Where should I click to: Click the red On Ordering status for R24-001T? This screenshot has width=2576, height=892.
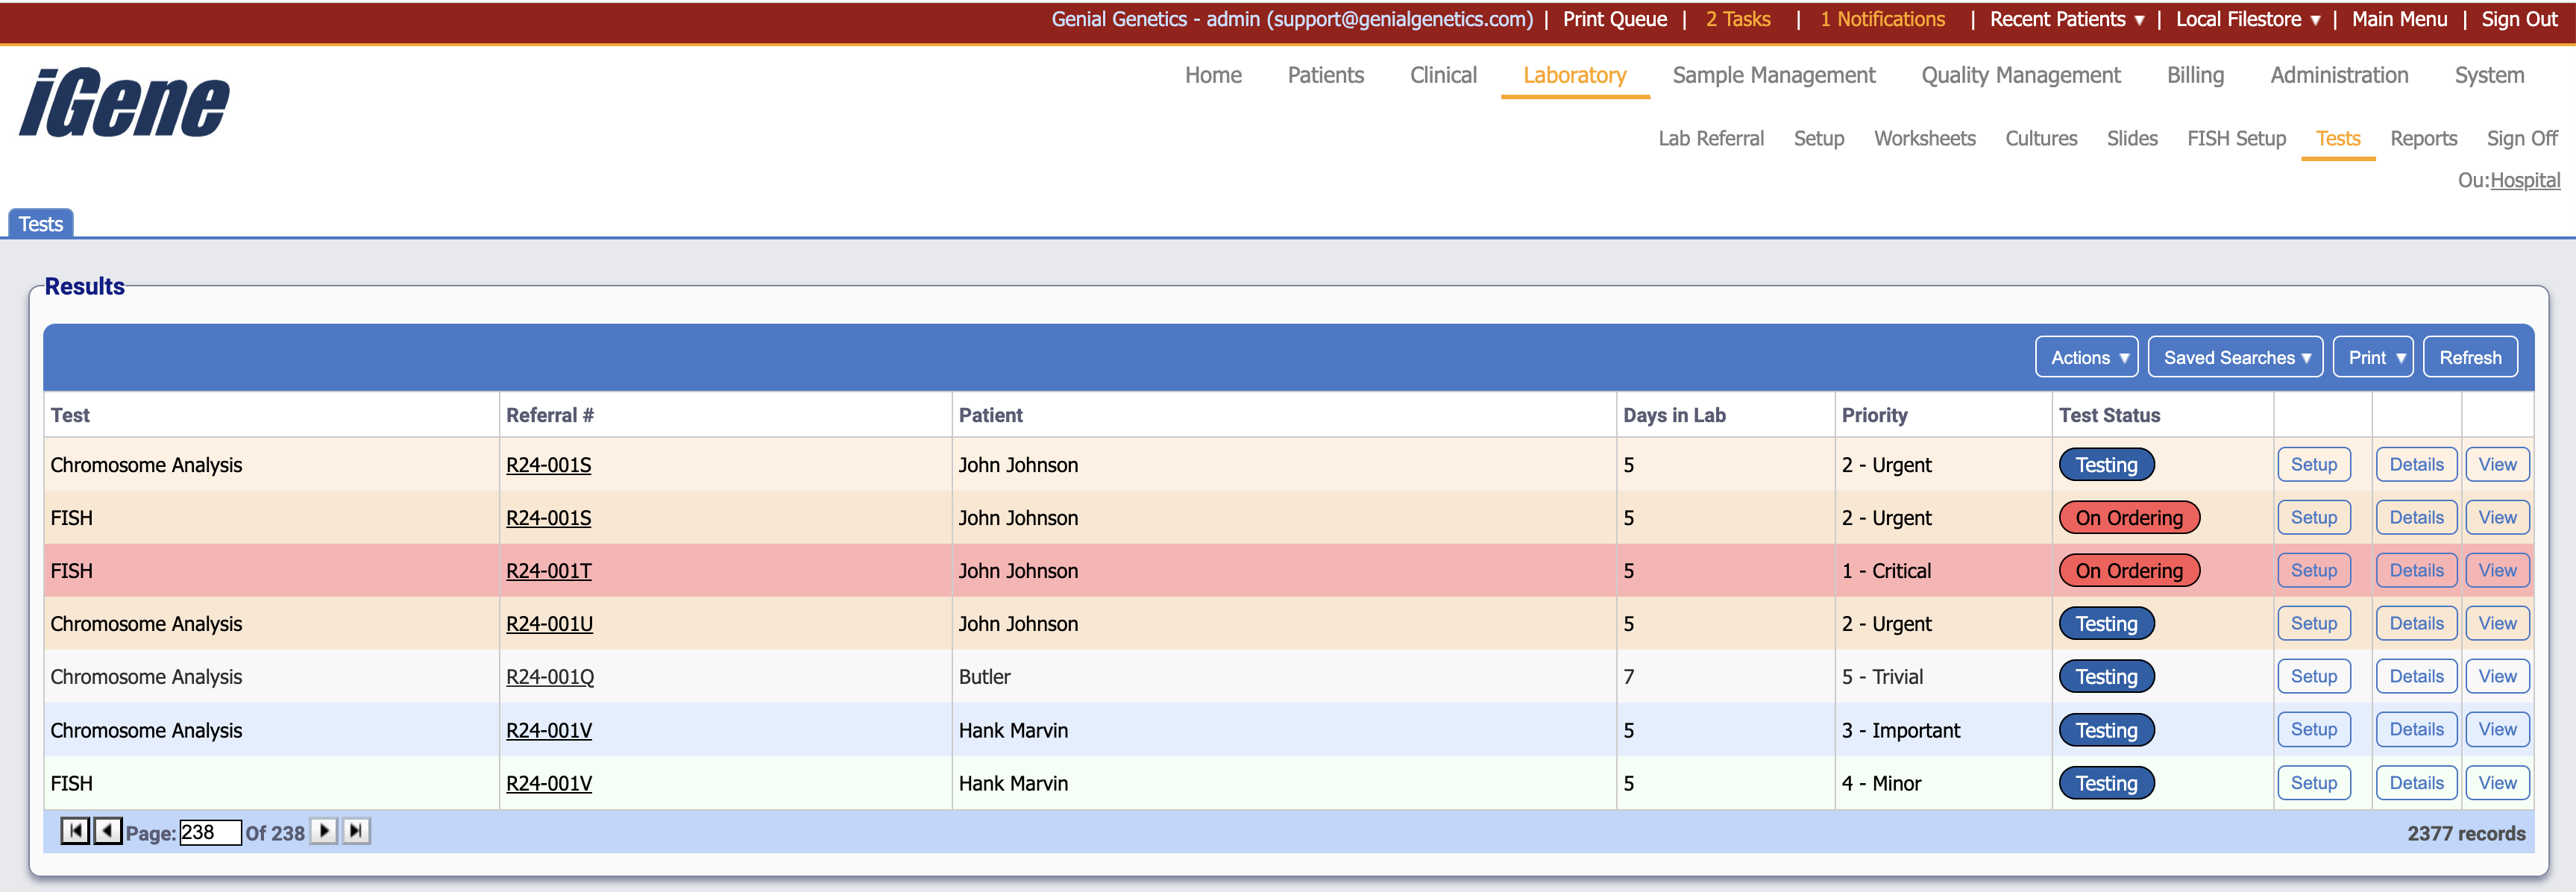tap(2128, 571)
